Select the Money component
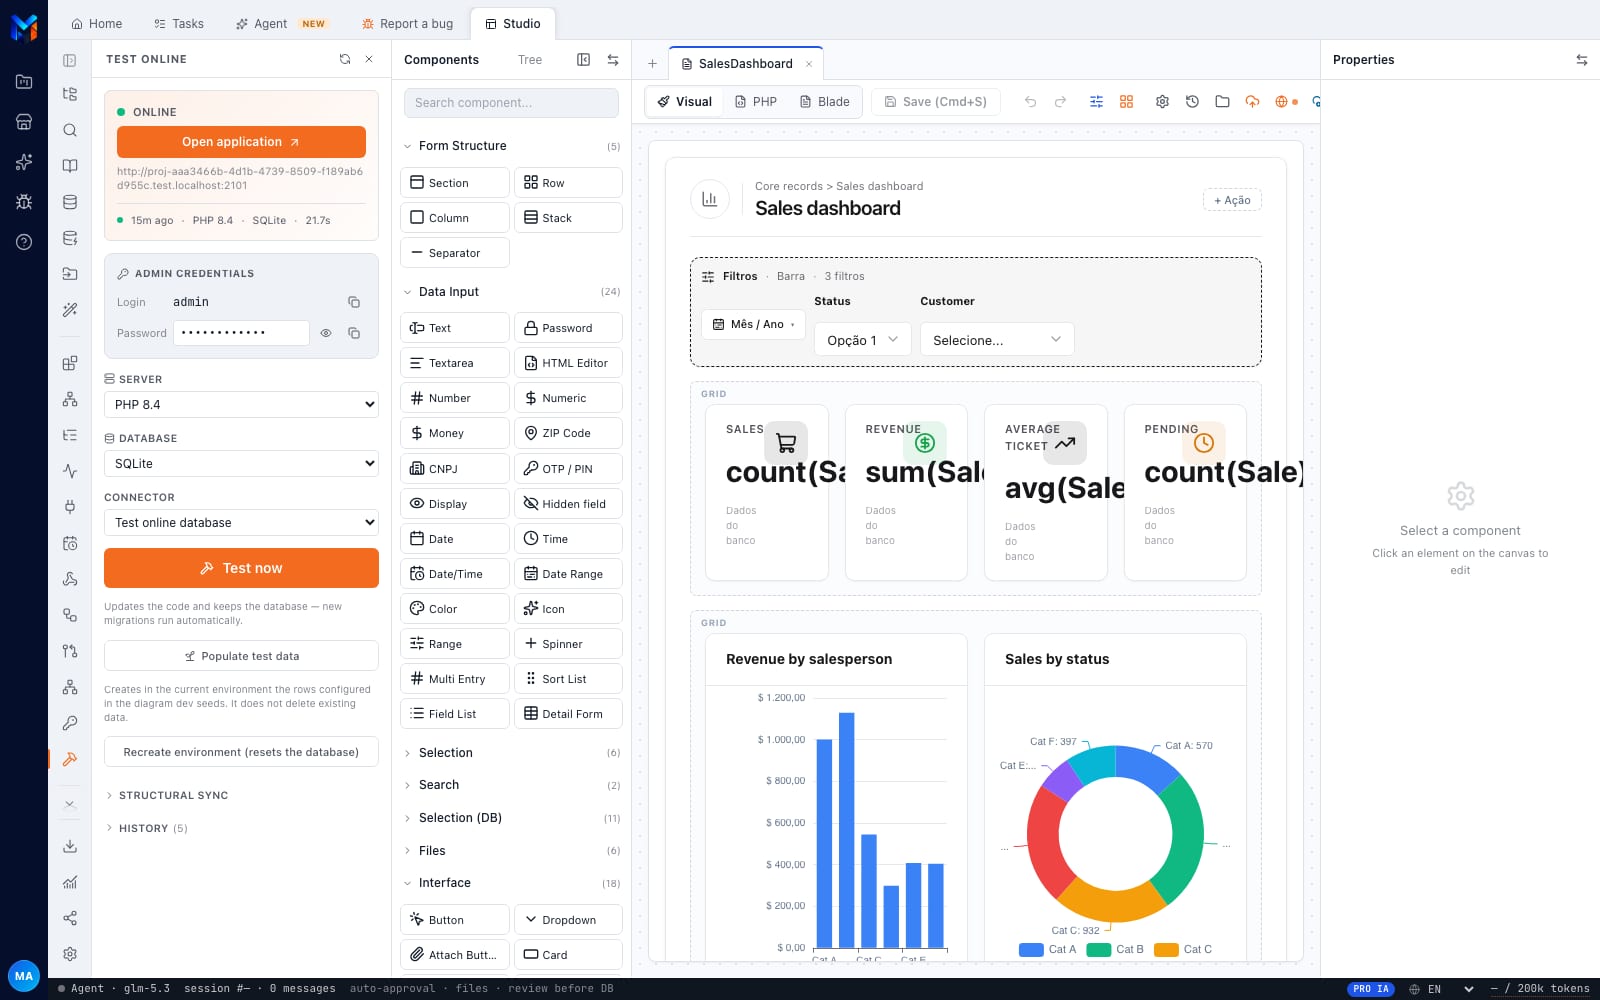Screen dimensions: 1600x1000 (455, 433)
